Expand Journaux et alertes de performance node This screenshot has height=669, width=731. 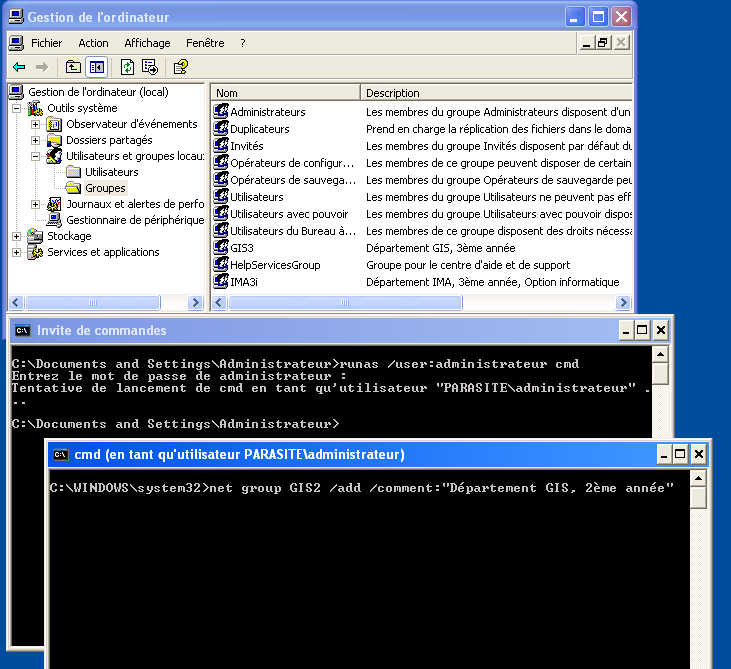35,204
